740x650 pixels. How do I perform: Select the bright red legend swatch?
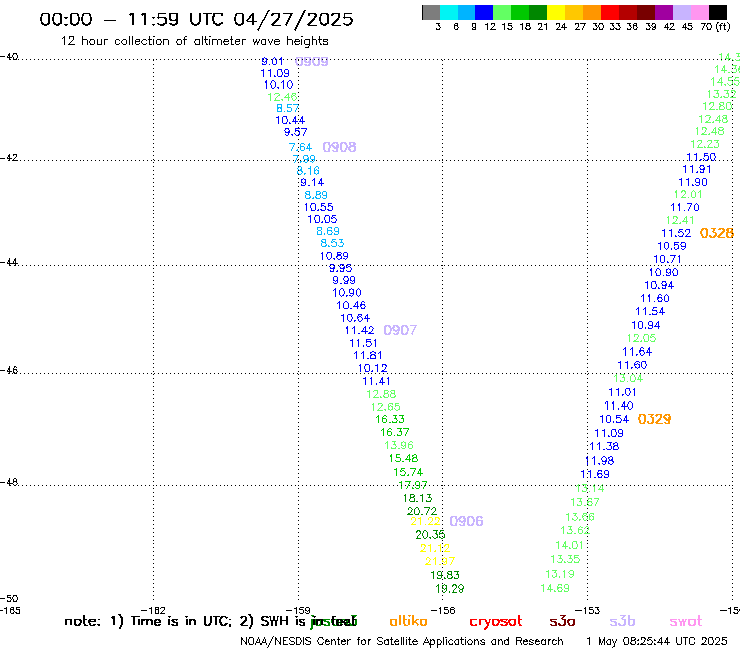[x=609, y=12]
